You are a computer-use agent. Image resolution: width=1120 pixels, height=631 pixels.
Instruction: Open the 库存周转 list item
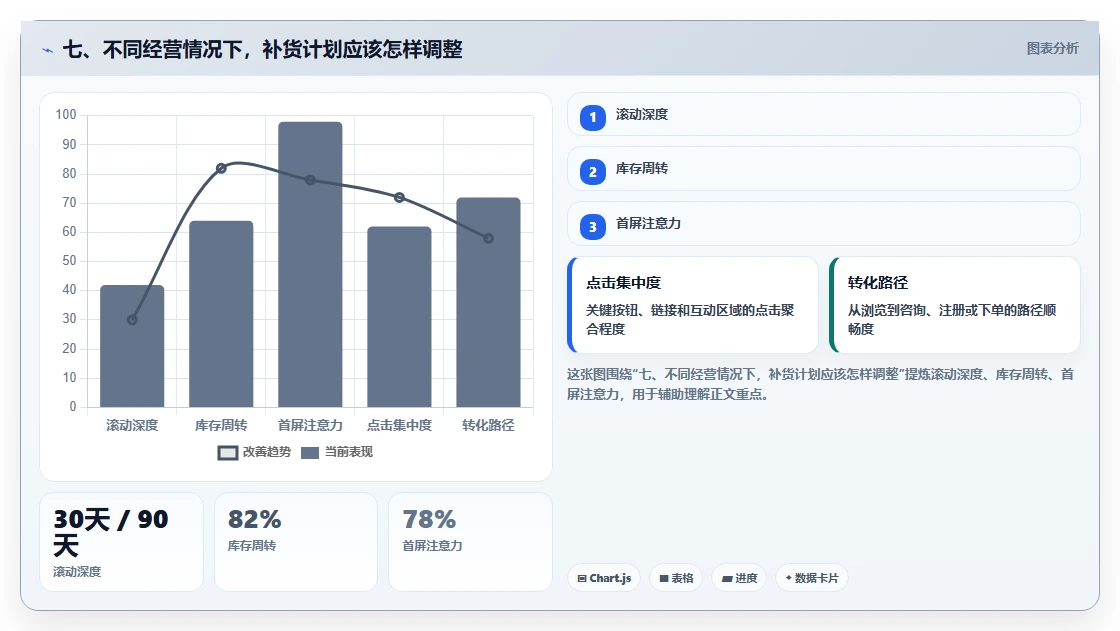[823, 169]
